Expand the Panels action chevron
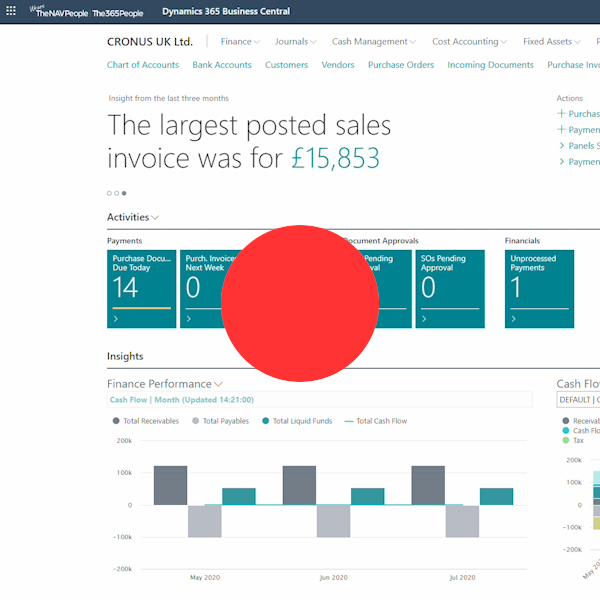Image resolution: width=600 pixels, height=600 pixels. (x=561, y=145)
